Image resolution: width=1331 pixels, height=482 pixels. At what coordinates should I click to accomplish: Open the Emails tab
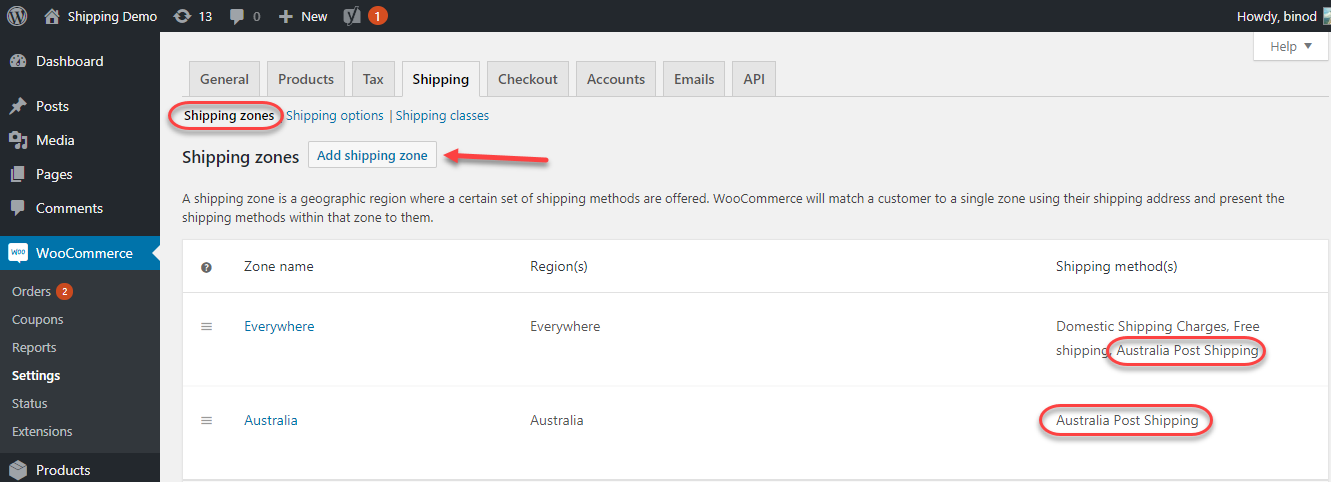tap(694, 79)
